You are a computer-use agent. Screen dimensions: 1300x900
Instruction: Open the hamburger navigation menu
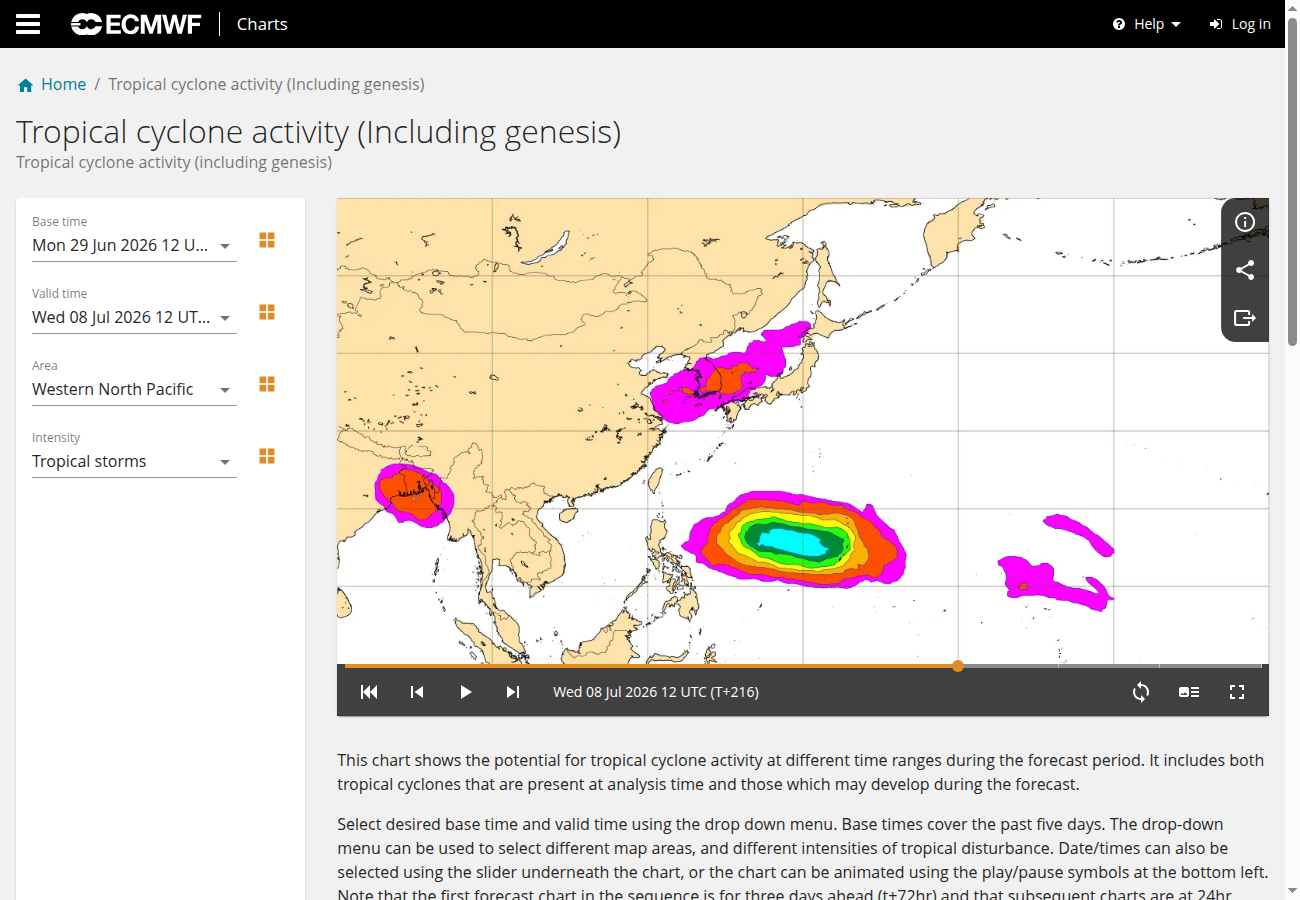pyautogui.click(x=28, y=24)
